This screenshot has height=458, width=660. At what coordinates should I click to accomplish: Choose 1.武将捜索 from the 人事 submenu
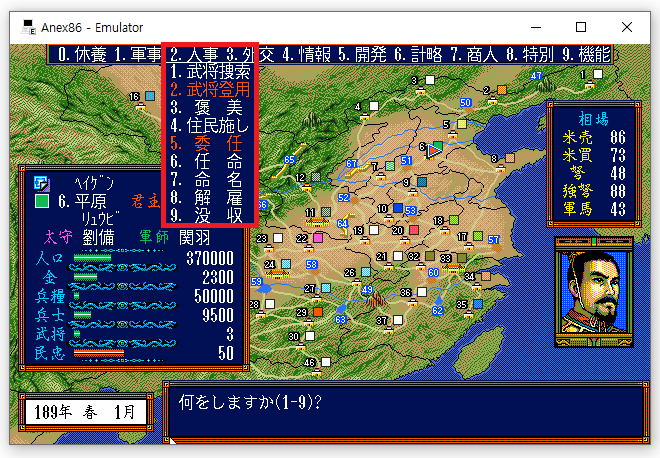210,72
